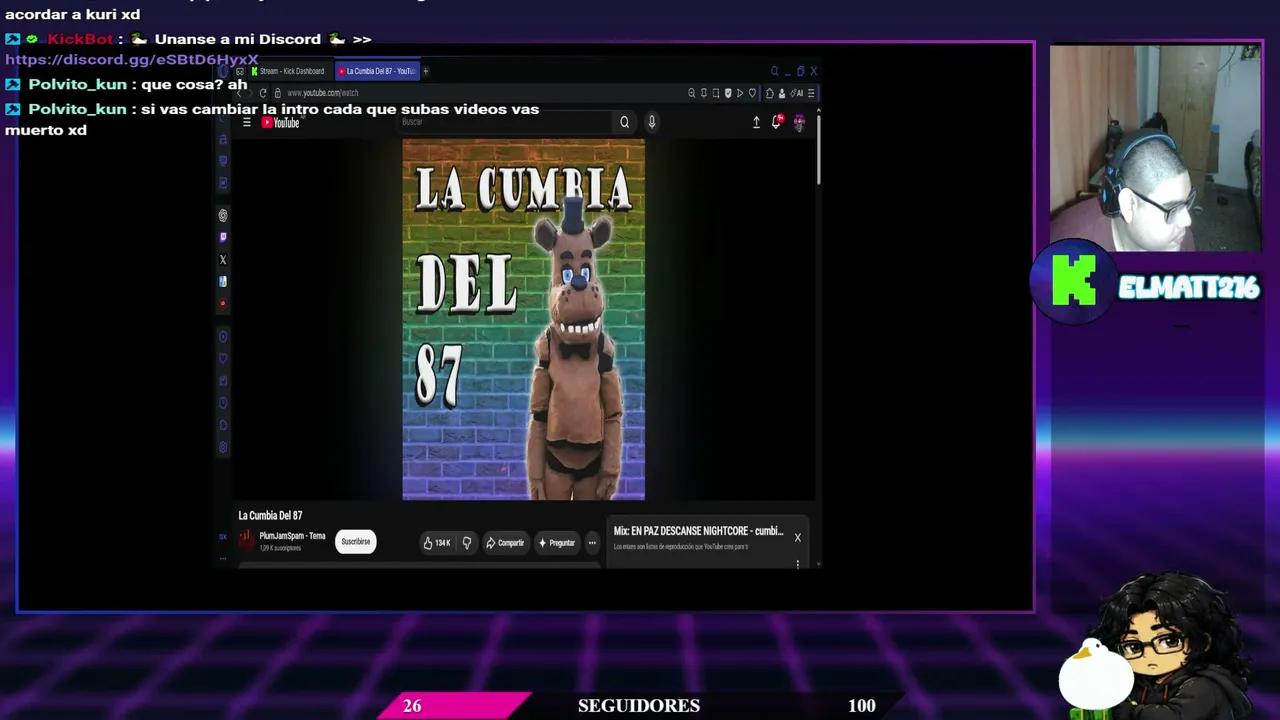The image size is (1280, 720).
Task: Open the Discord invite link in chat
Action: [x=132, y=60]
